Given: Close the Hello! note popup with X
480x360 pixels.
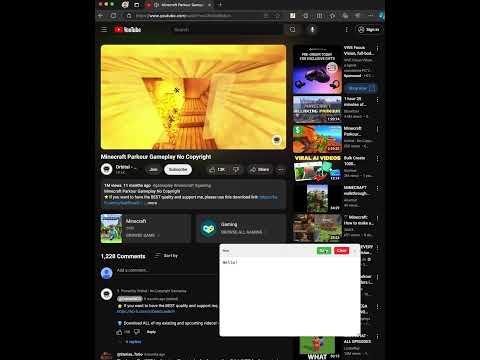Looking at the screenshot, I should coord(355,251).
